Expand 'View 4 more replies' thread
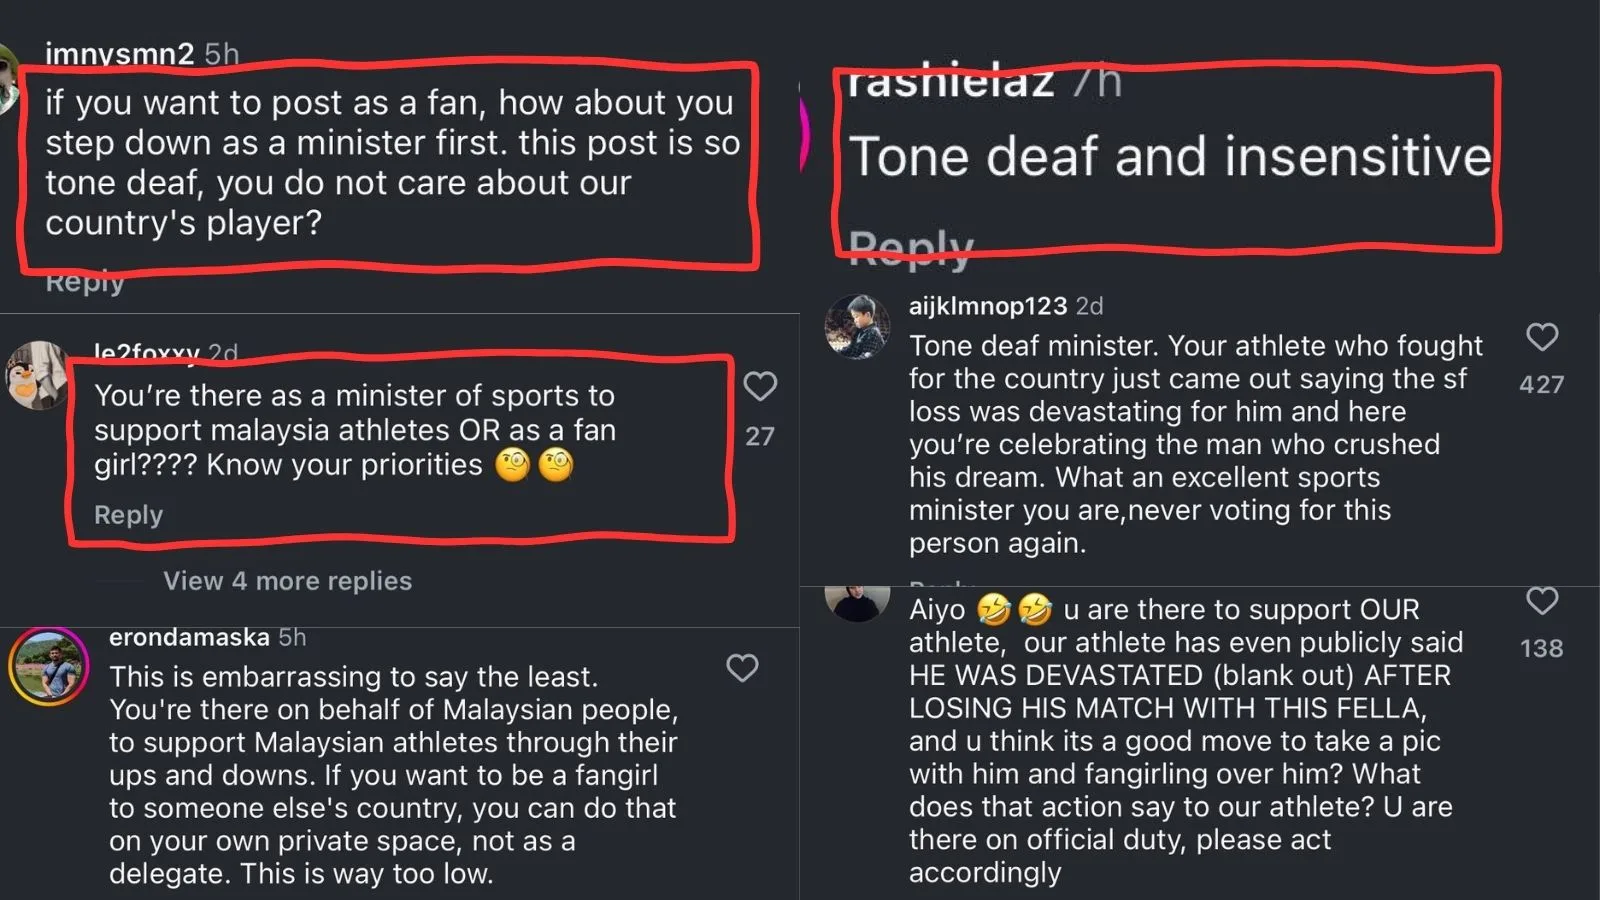The height and width of the screenshot is (900, 1600). pos(287,581)
